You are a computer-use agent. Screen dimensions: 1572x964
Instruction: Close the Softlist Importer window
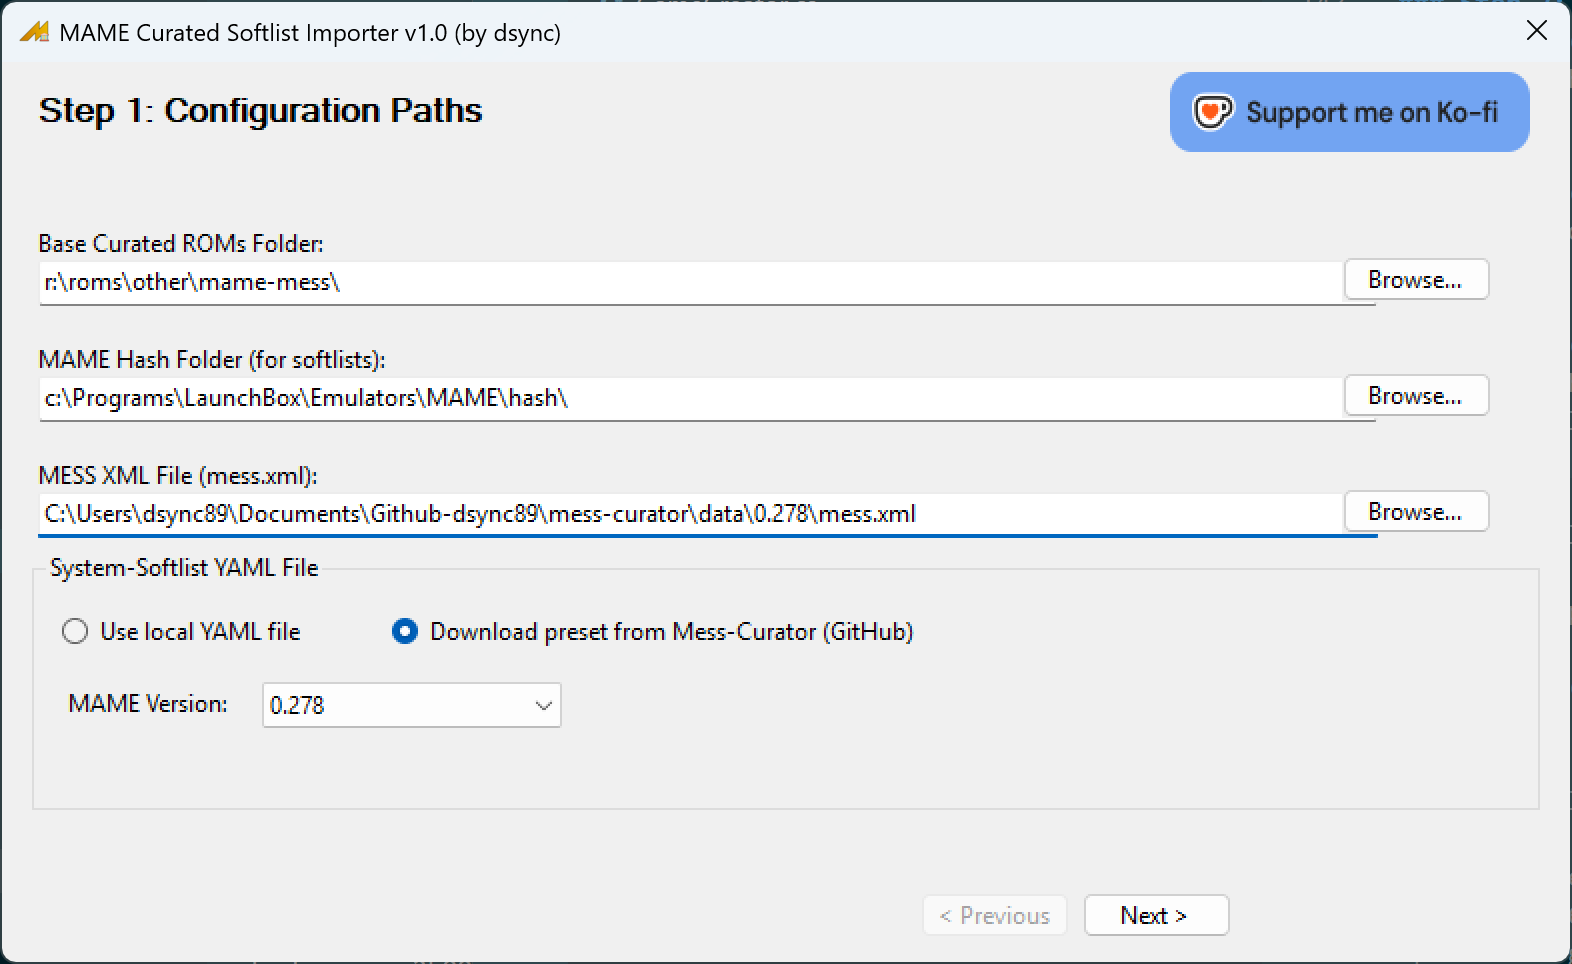pos(1537,31)
